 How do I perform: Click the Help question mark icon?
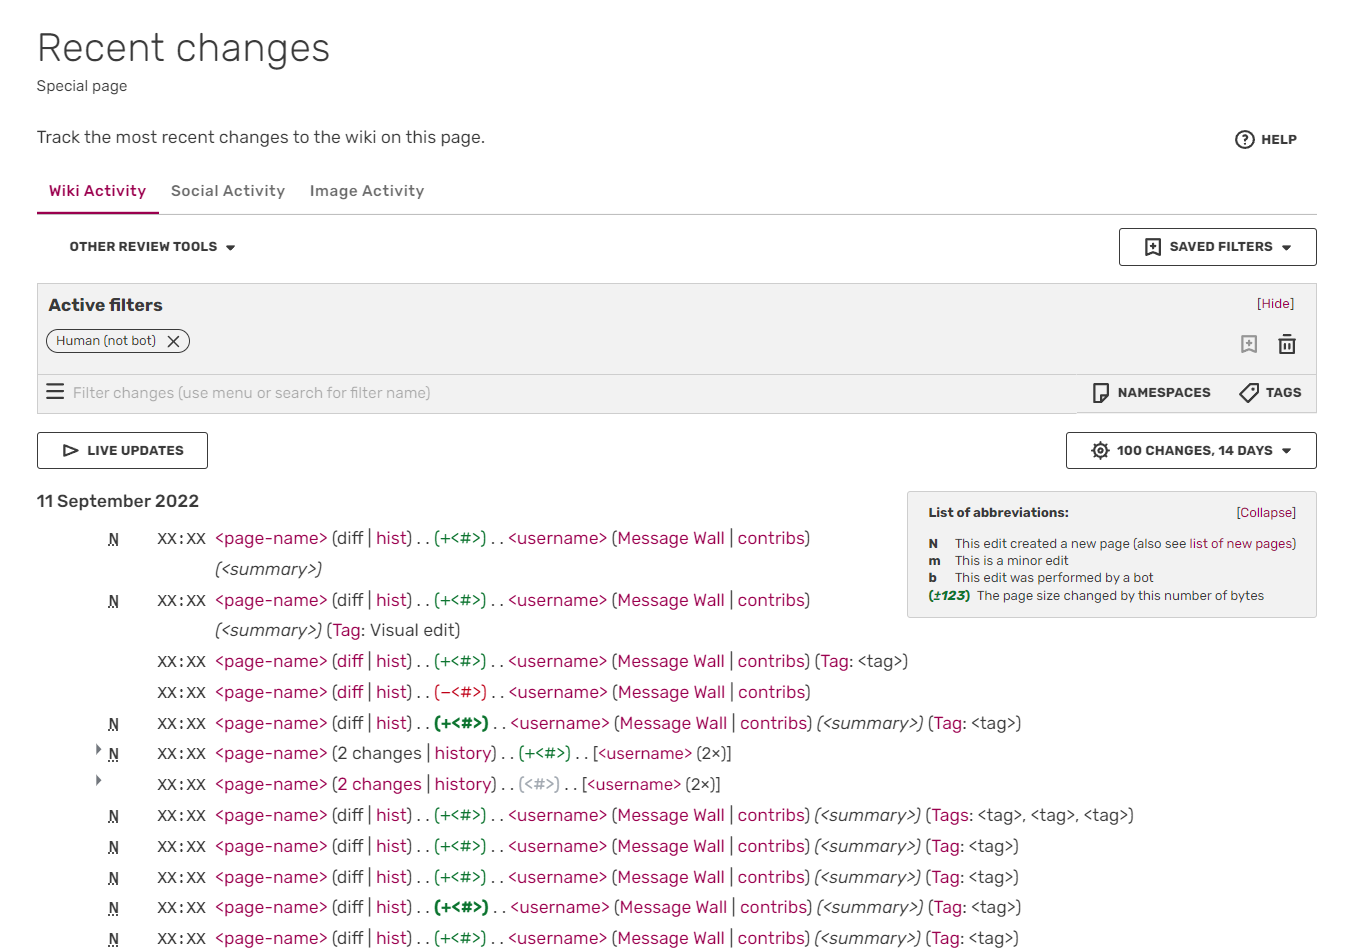[1244, 140]
